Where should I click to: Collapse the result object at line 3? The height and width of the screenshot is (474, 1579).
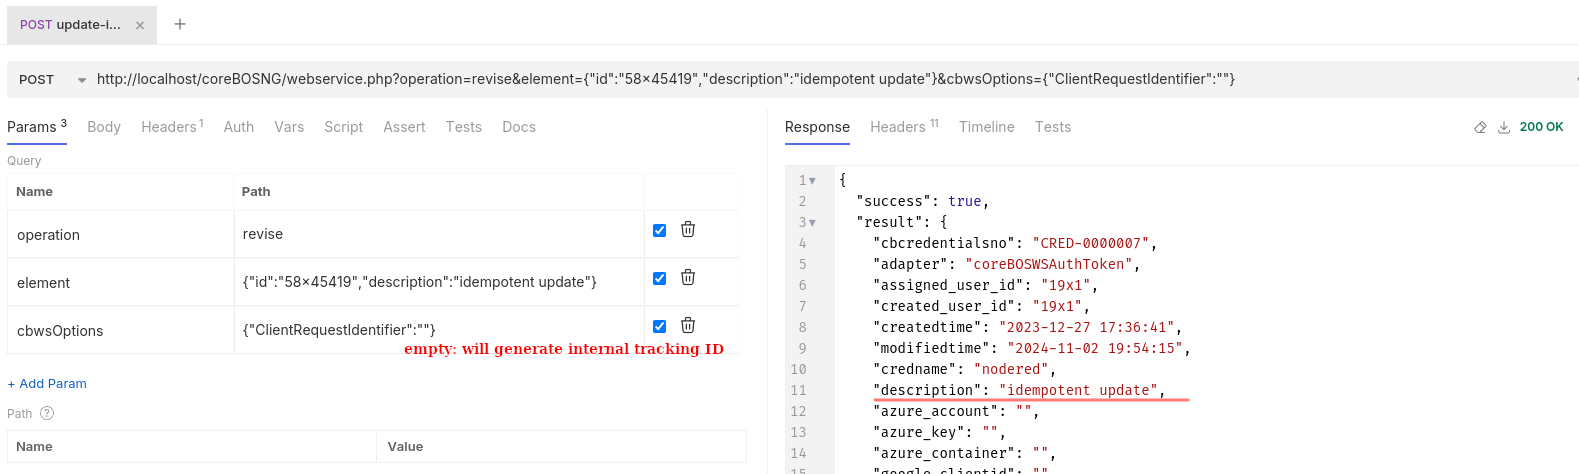click(812, 223)
